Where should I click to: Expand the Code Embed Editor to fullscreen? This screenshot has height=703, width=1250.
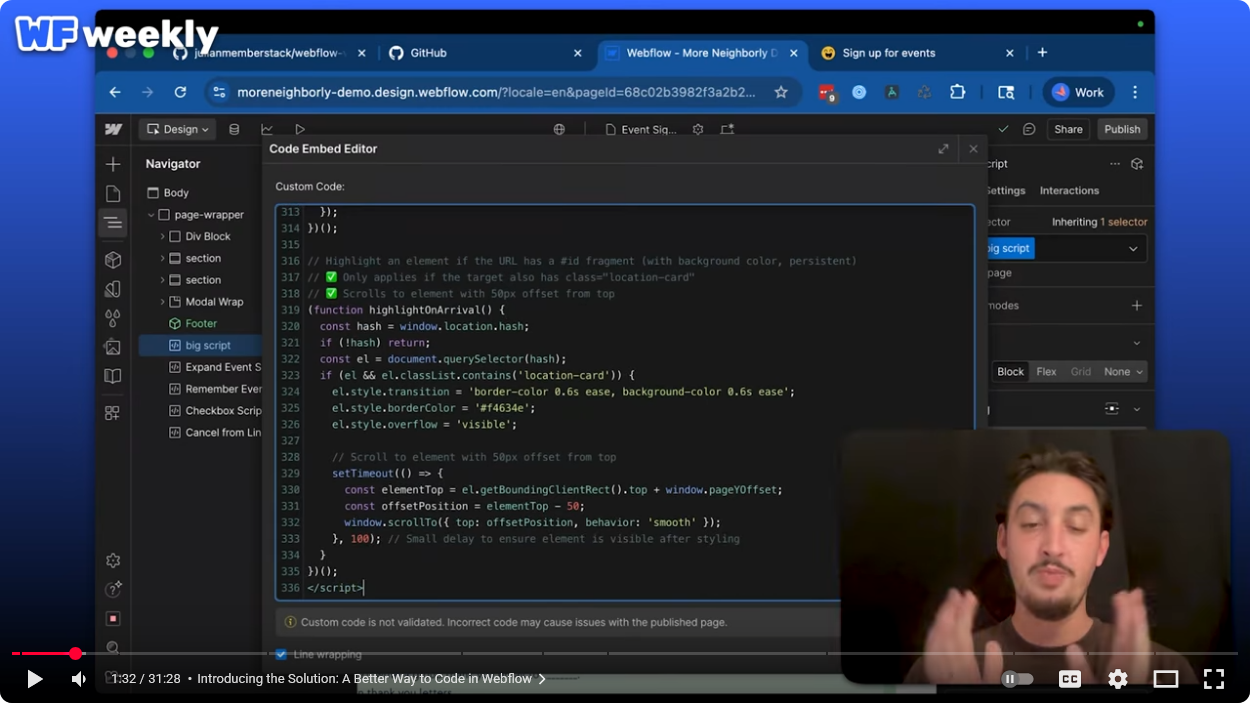pos(943,149)
